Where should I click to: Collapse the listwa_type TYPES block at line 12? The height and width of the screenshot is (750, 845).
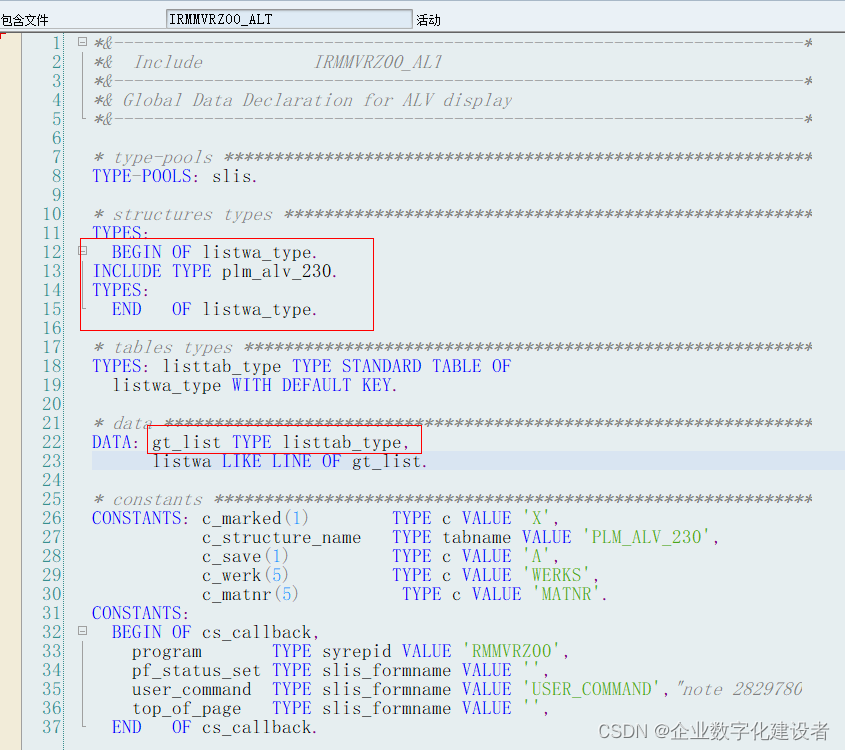click(83, 252)
